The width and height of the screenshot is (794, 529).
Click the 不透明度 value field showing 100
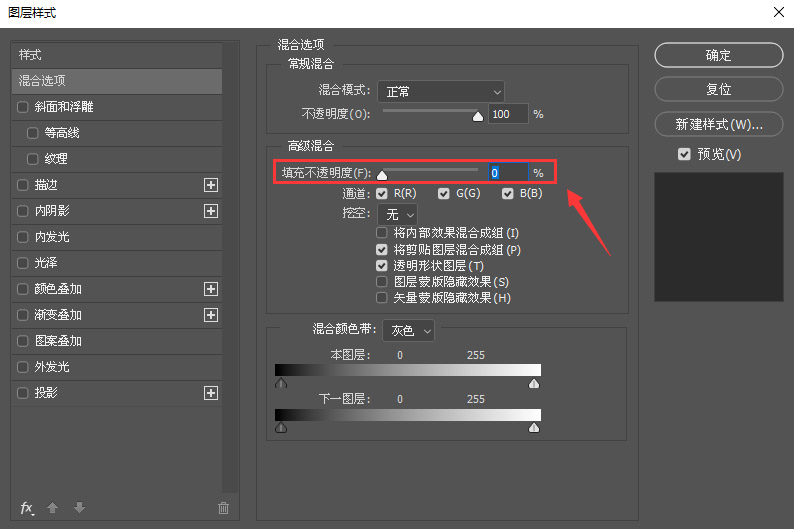tap(508, 114)
